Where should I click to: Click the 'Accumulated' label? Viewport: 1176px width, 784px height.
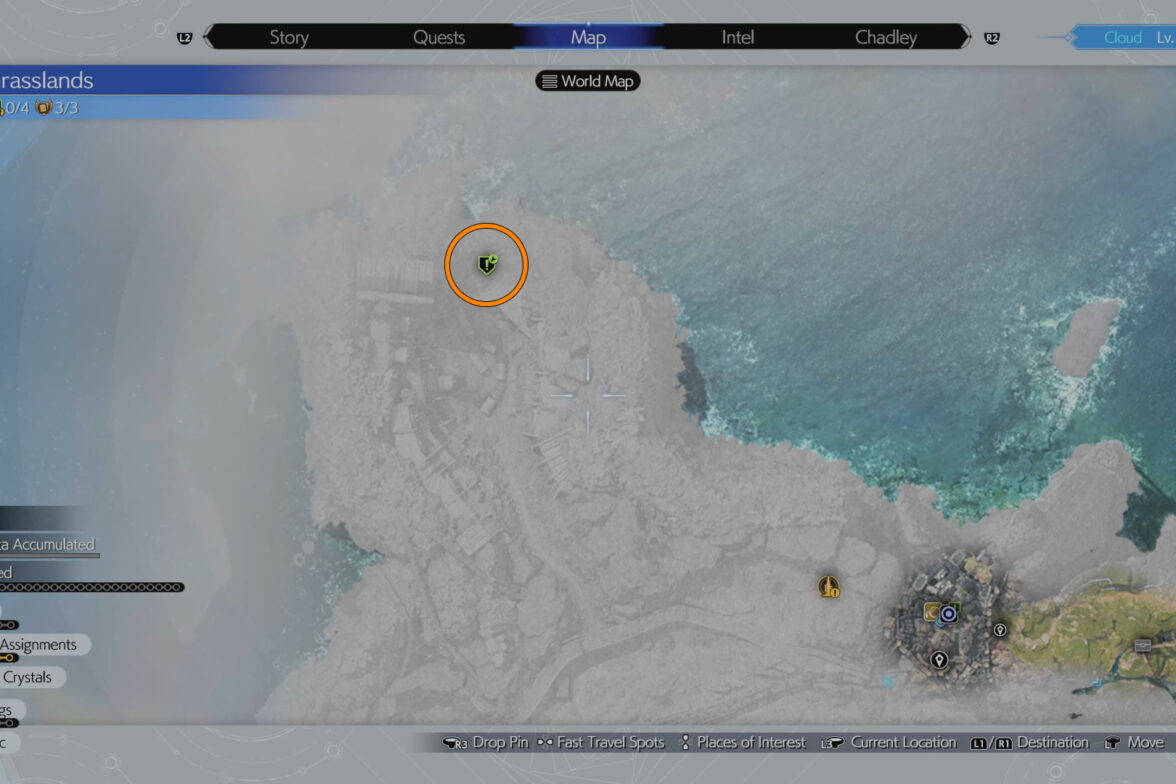[x=53, y=544]
